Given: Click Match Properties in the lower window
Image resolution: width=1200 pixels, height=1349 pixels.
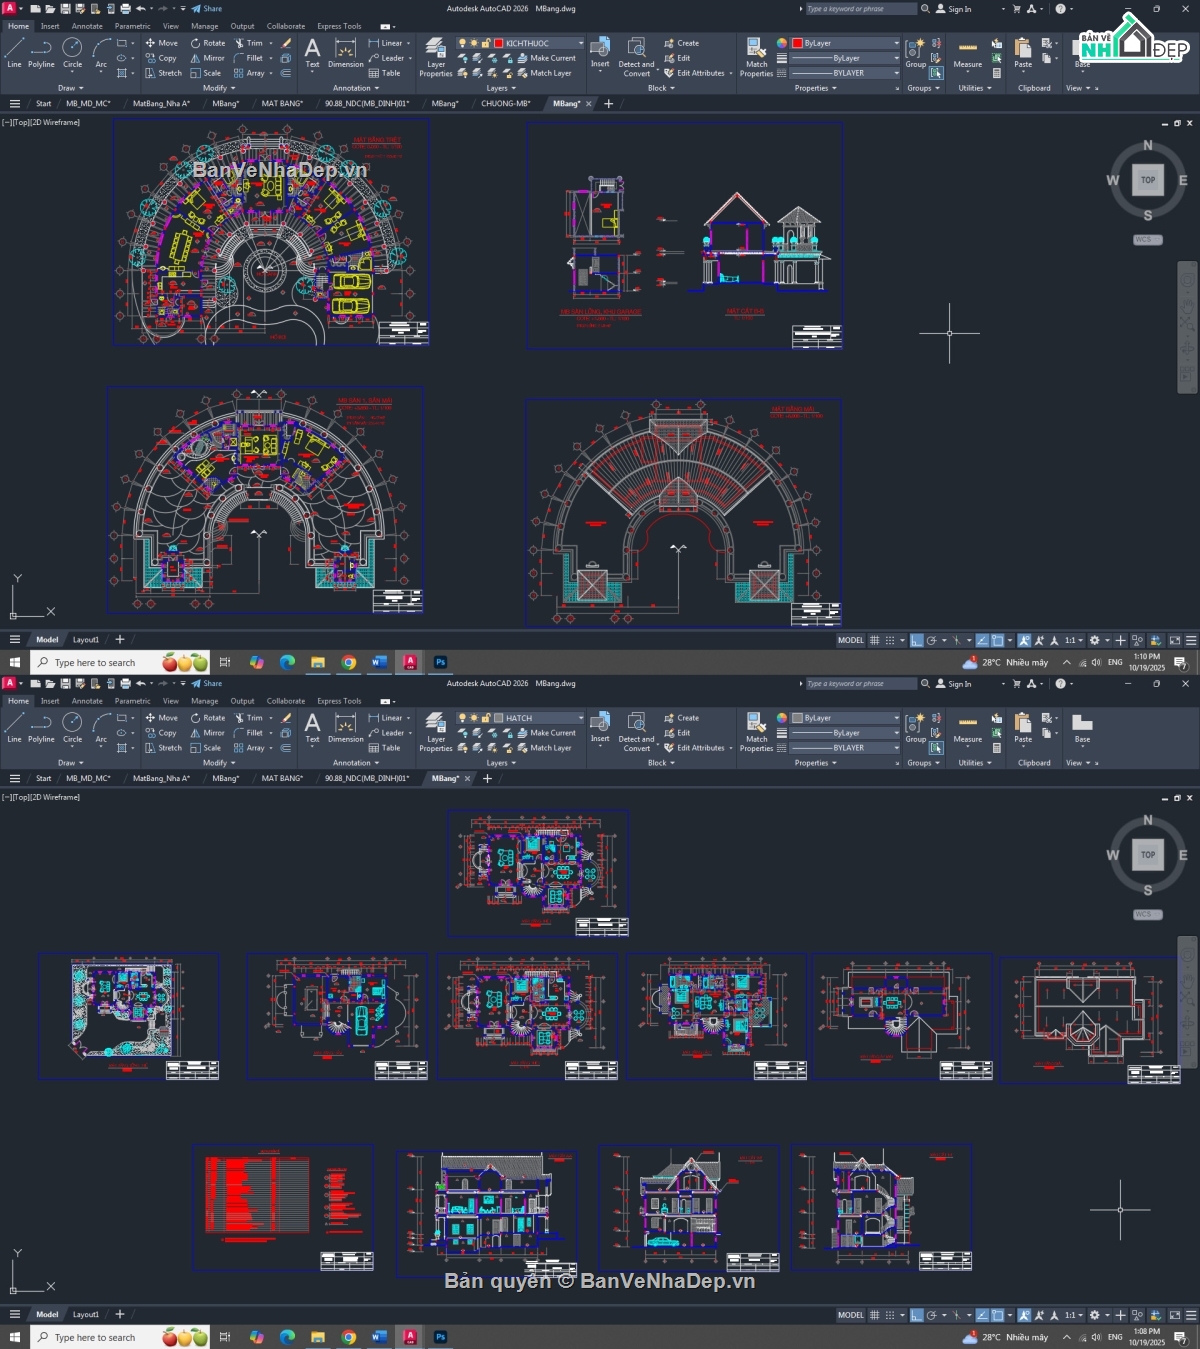Looking at the screenshot, I should click(x=756, y=730).
